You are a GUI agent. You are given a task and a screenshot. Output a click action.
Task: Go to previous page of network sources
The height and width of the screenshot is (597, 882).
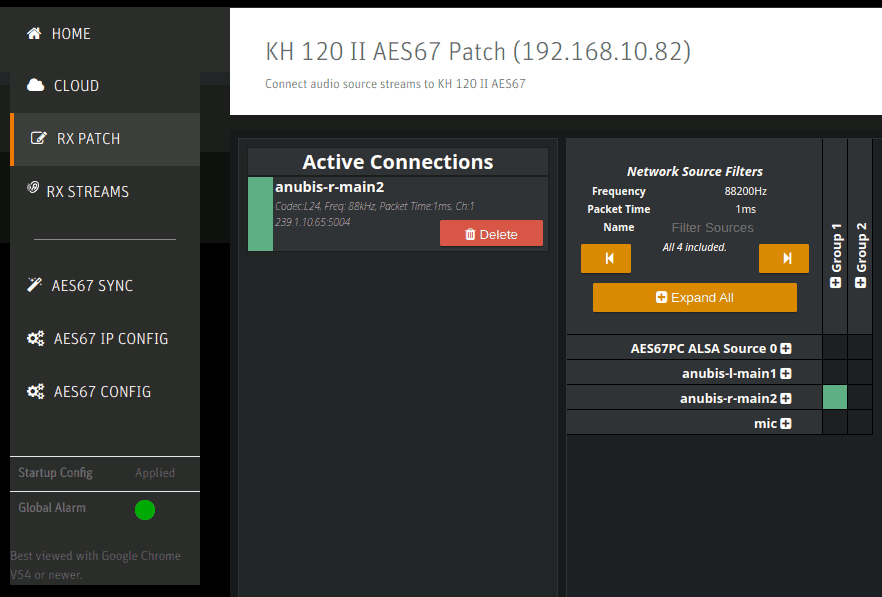point(606,258)
